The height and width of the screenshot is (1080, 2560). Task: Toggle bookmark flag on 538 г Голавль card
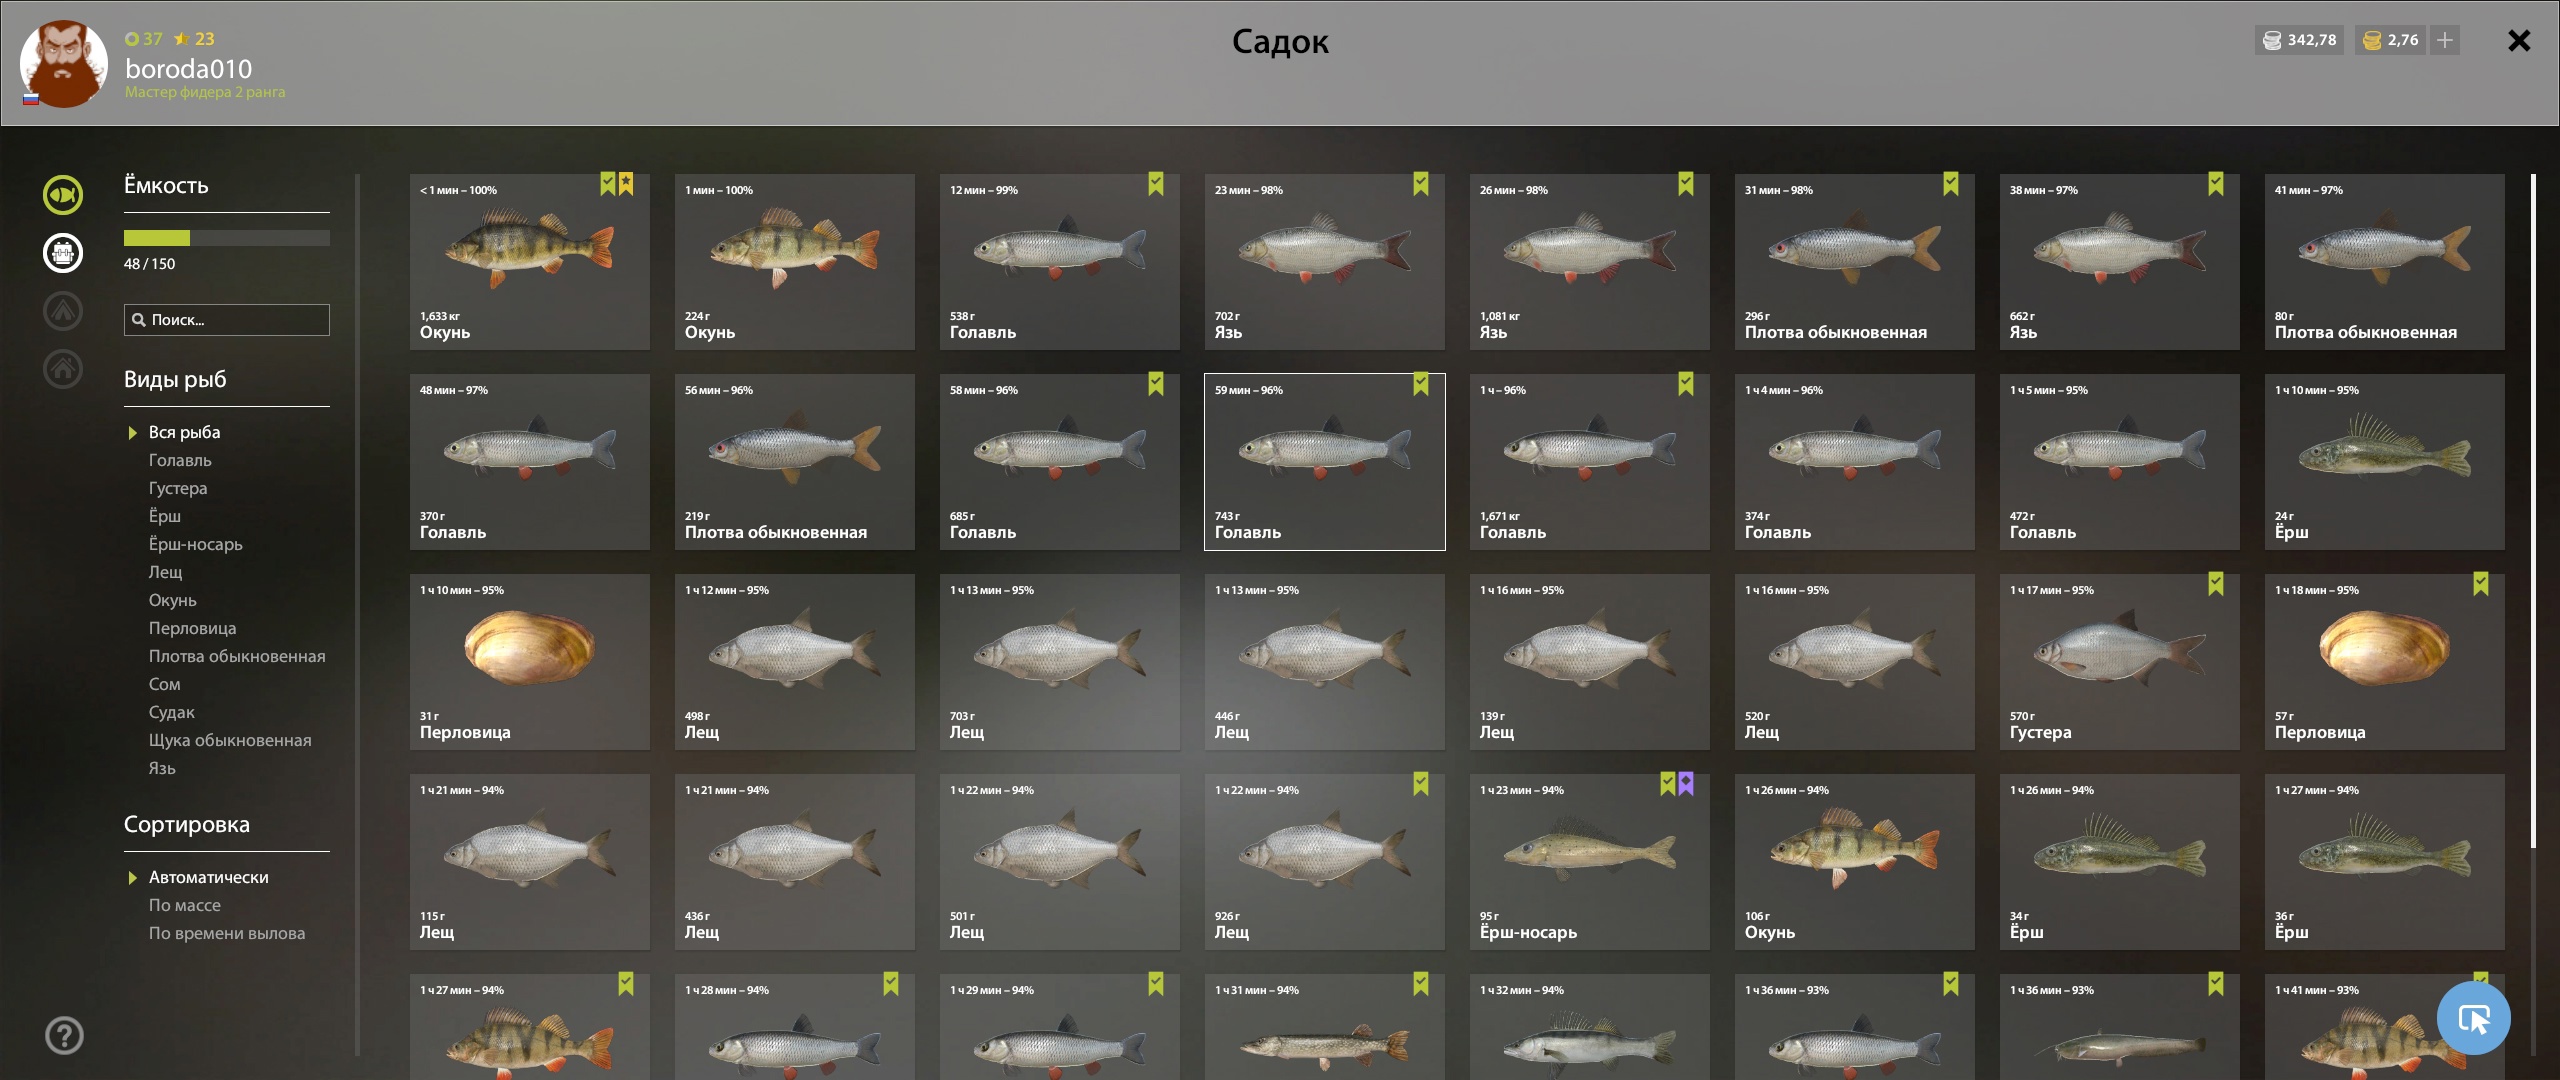(1156, 184)
